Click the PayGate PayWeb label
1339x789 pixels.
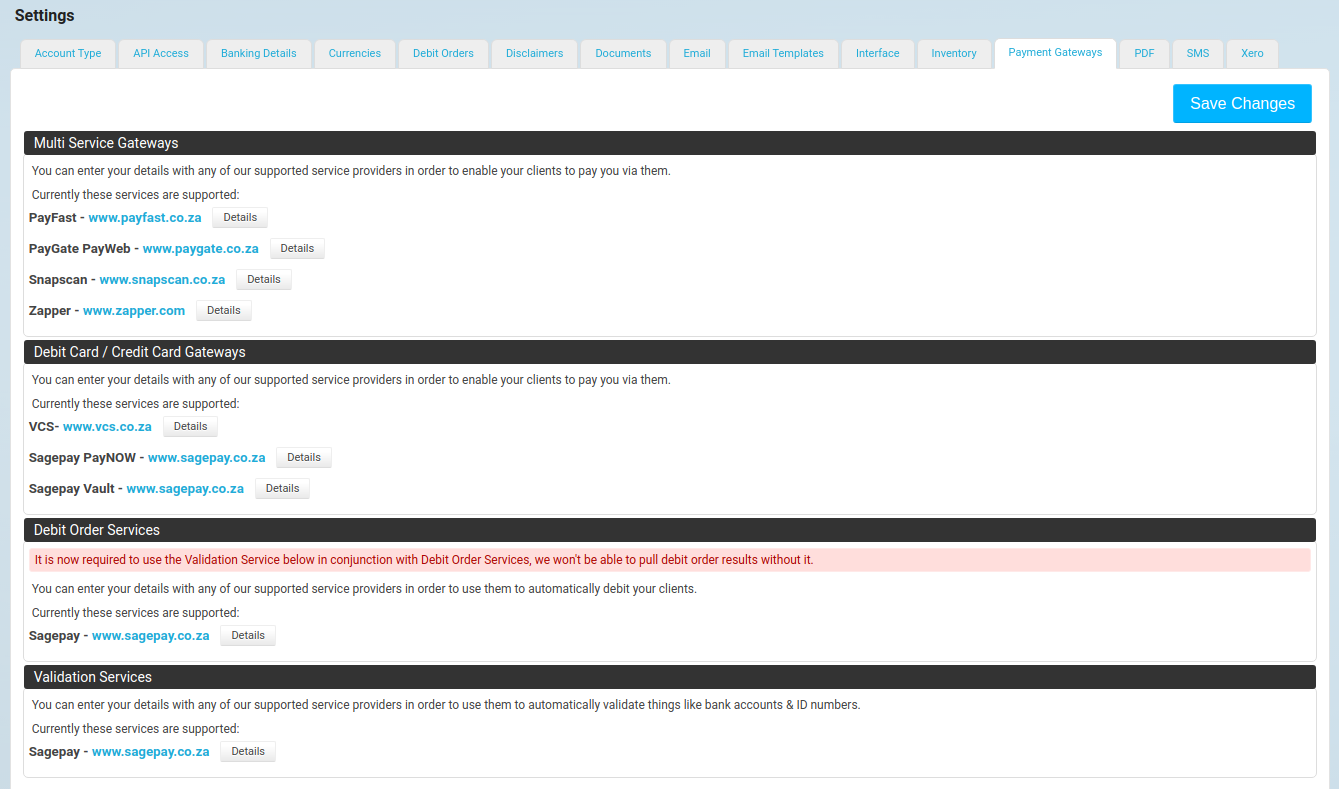click(x=79, y=249)
